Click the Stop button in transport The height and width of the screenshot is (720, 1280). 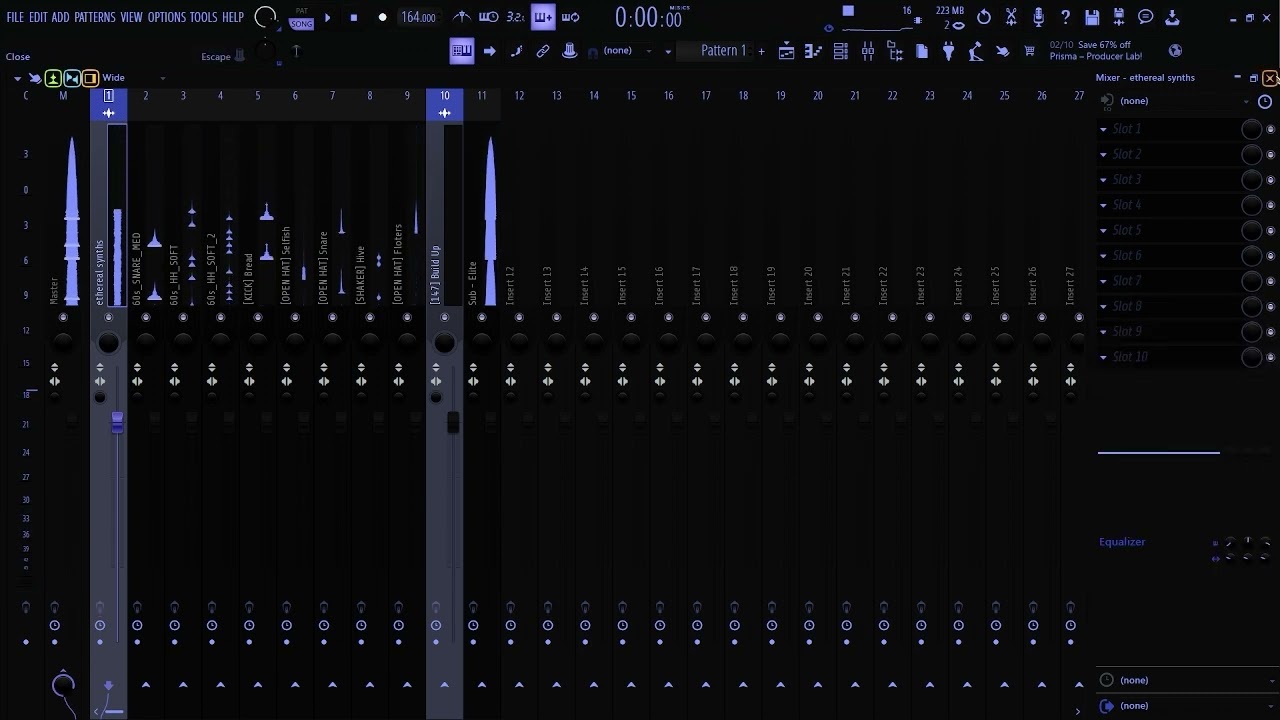point(353,18)
